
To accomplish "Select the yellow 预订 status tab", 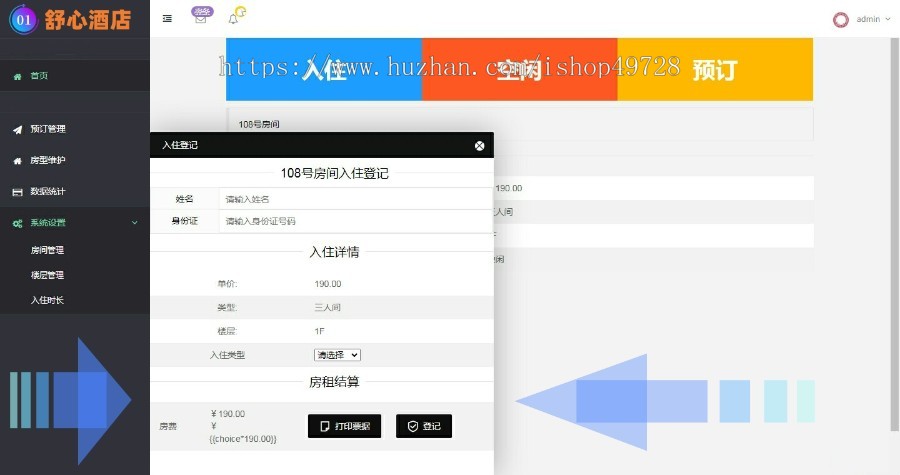I will (x=715, y=69).
